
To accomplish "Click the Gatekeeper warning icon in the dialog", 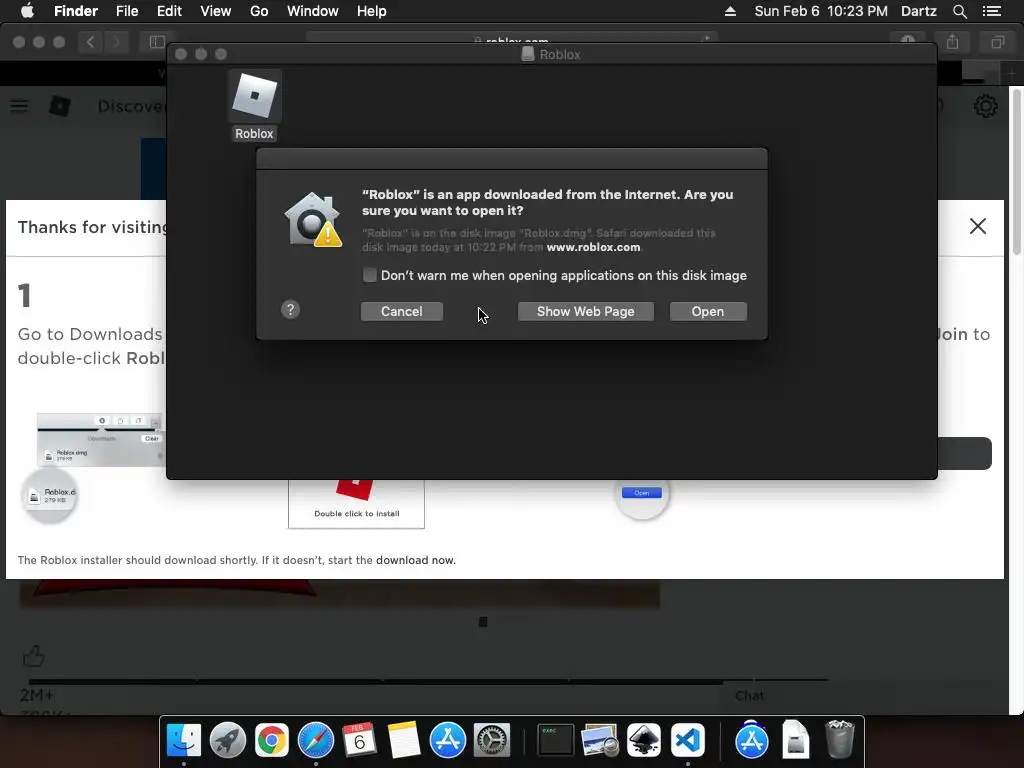I will pyautogui.click(x=313, y=220).
